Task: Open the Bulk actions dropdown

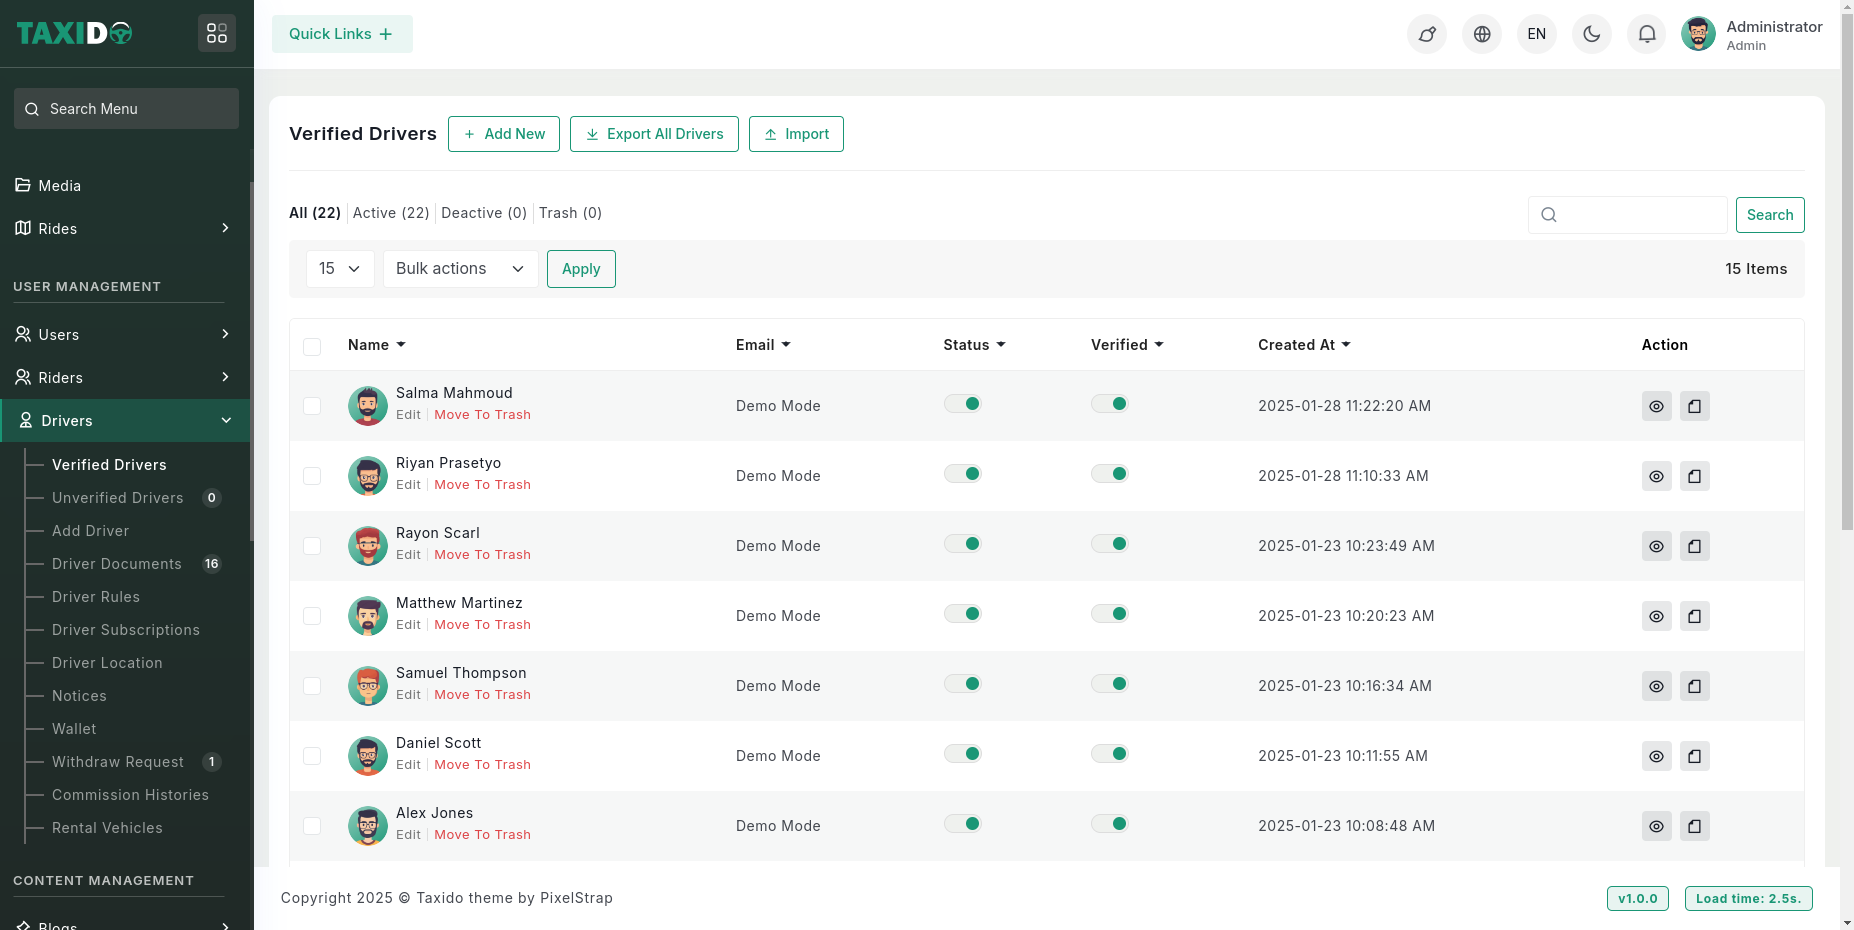Action: [x=460, y=269]
